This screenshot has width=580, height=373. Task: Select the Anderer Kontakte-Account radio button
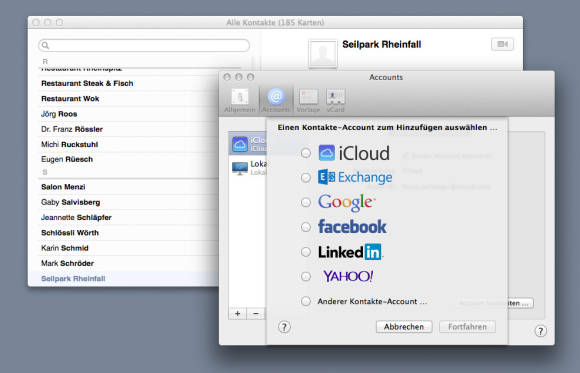pyautogui.click(x=306, y=301)
